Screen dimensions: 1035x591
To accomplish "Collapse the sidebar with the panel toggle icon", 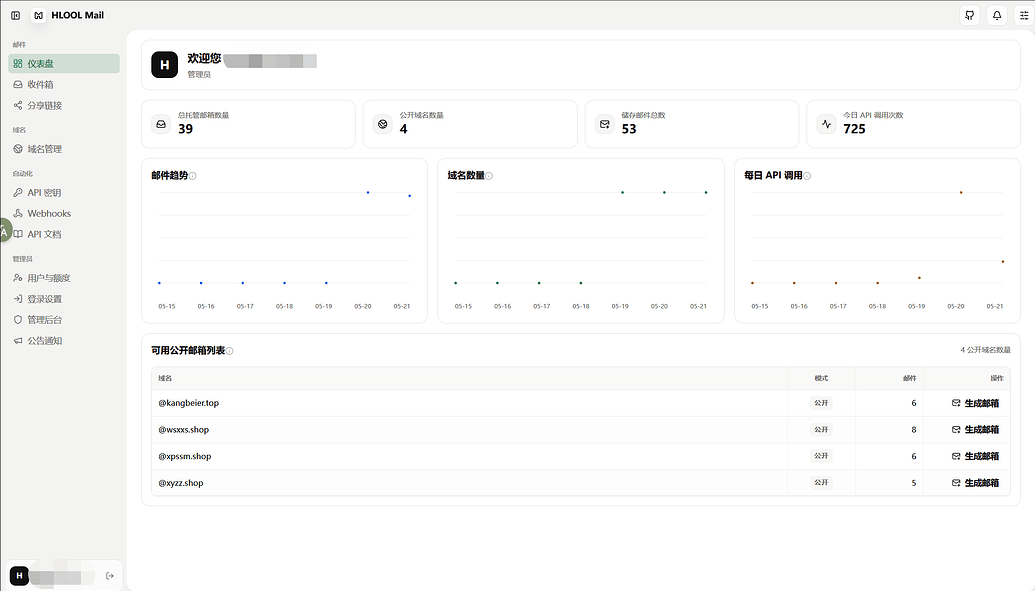I will click(15, 15).
